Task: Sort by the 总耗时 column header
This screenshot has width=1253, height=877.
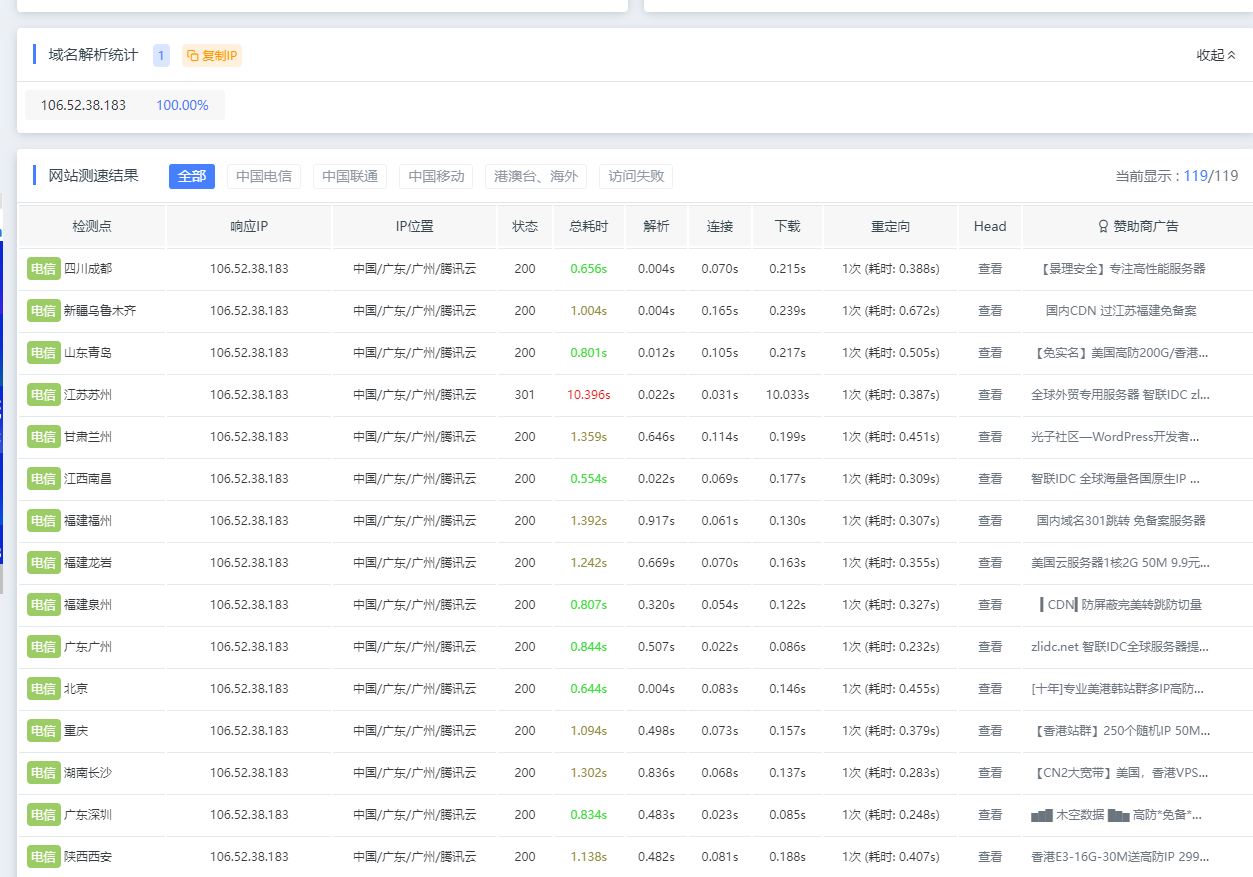Action: pyautogui.click(x=588, y=227)
